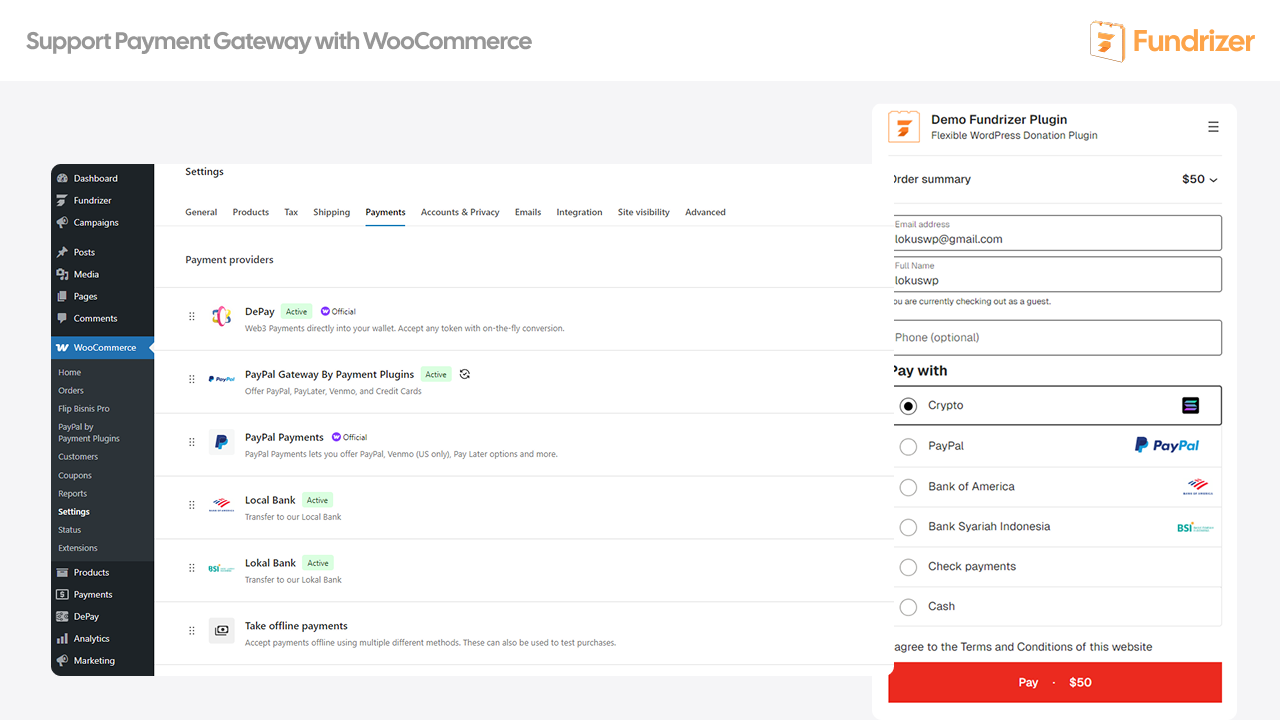This screenshot has height=720, width=1280.
Task: Click the PayPal Payments provider logo
Action: (222, 442)
